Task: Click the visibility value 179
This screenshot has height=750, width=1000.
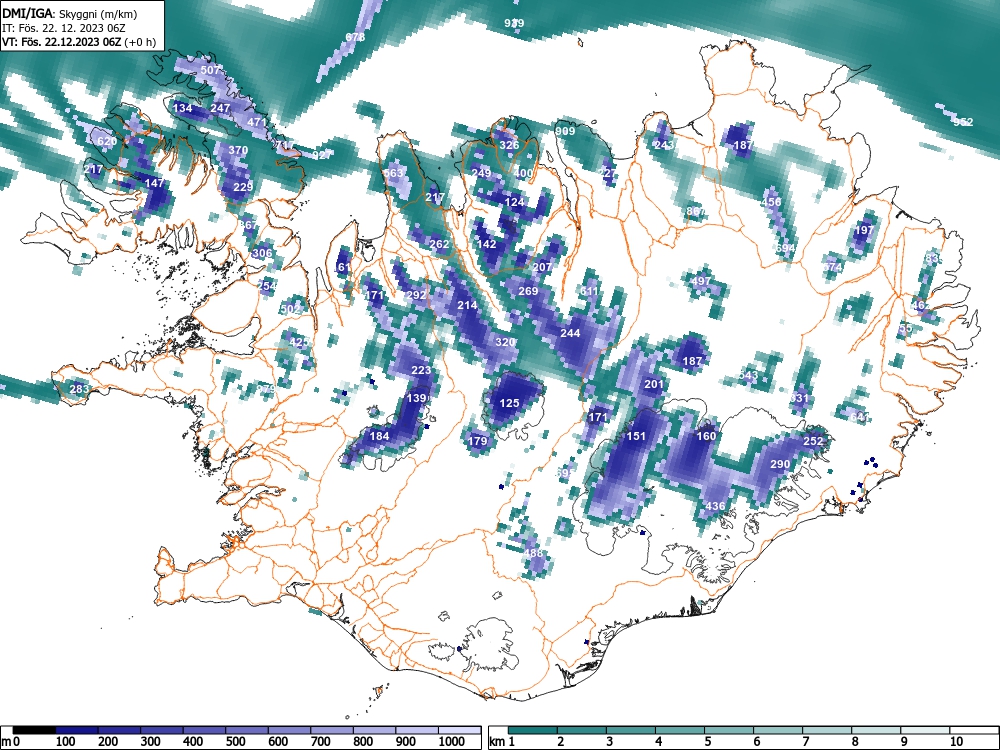Action: 477,441
